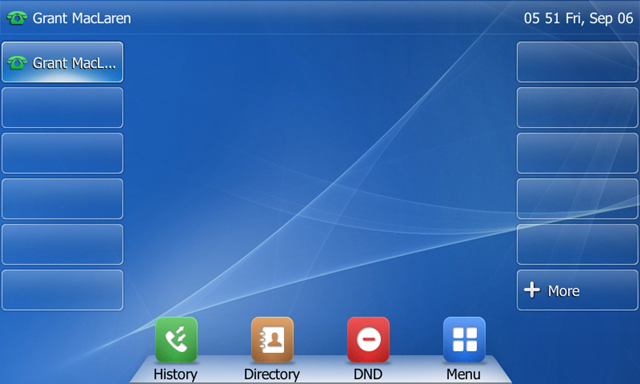Viewport: 640px width, 384px height.
Task: Open the green History call log icon
Action: 176,340
